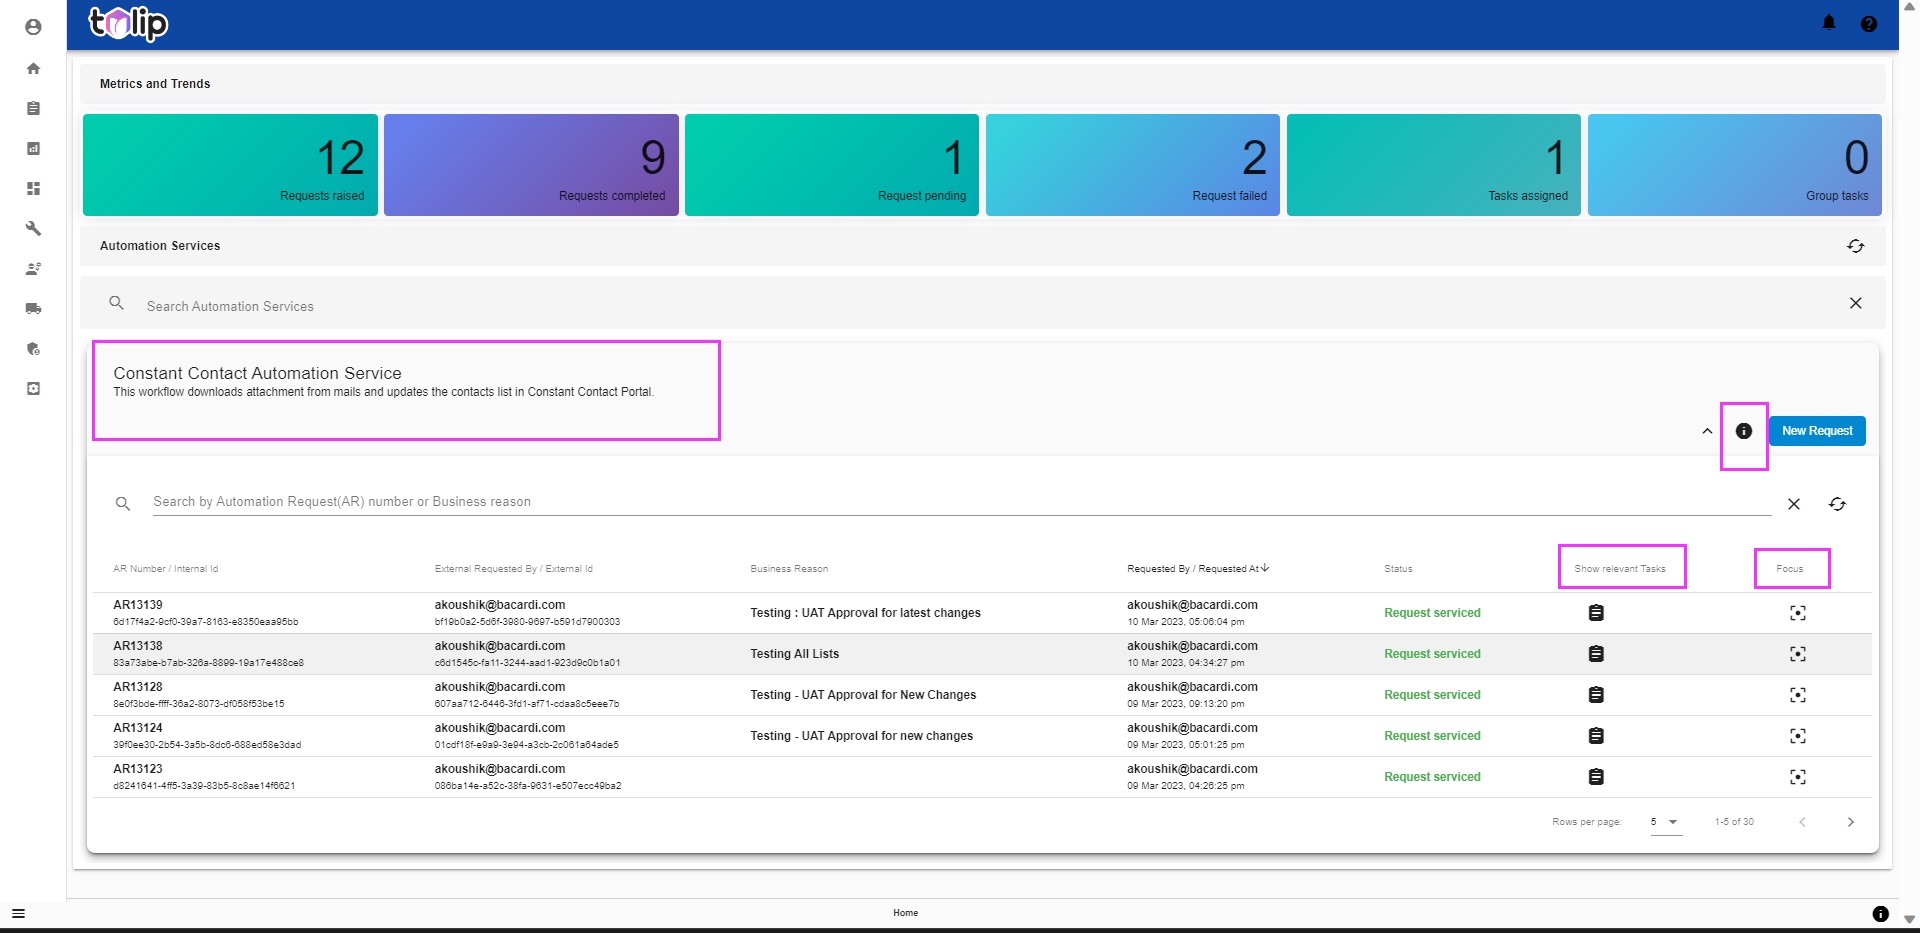Show relevant tasks for AR13123
Image resolution: width=1920 pixels, height=933 pixels.
coord(1596,777)
